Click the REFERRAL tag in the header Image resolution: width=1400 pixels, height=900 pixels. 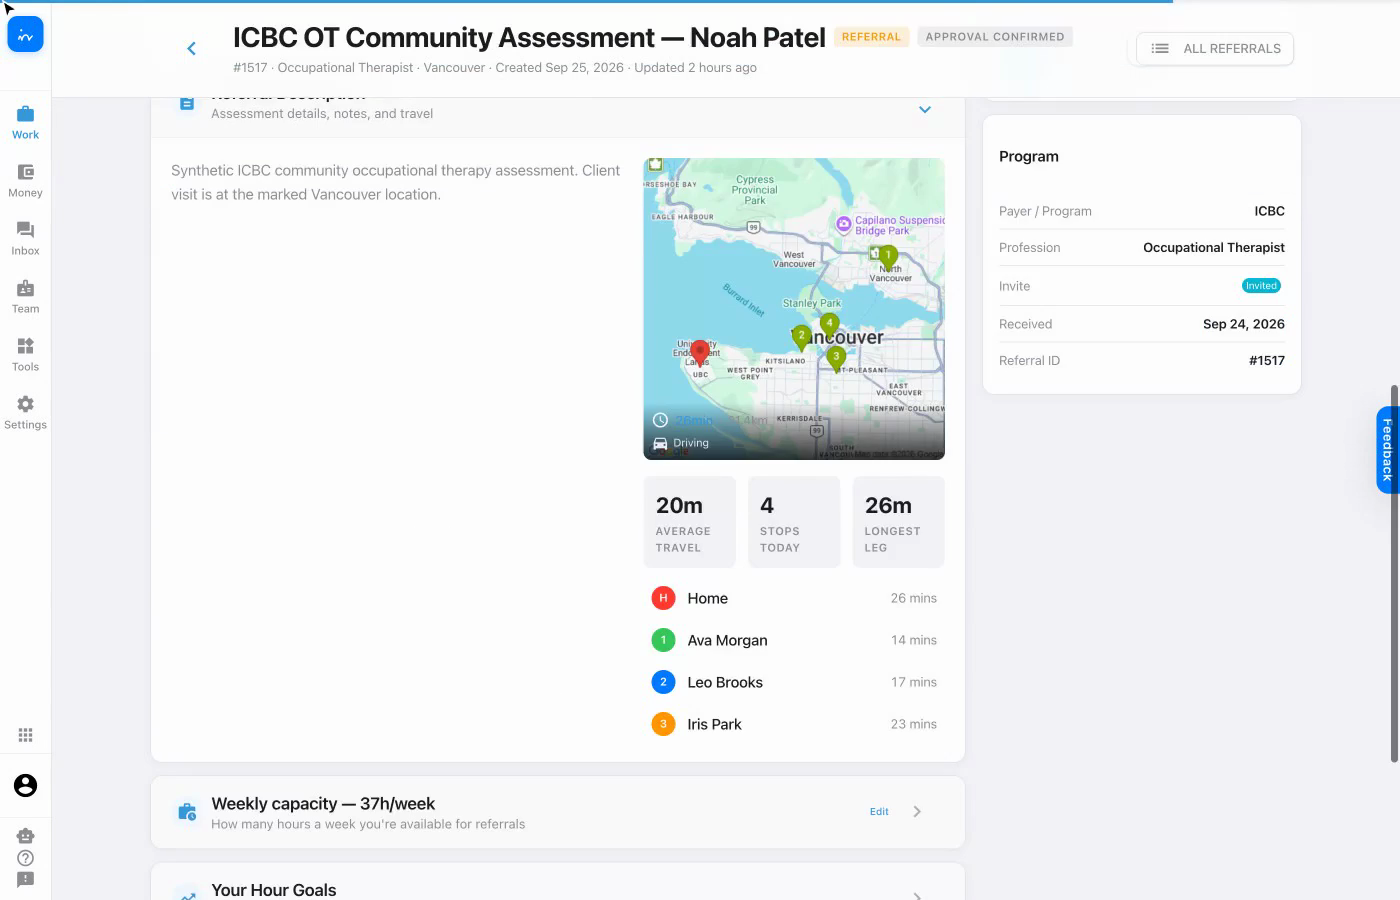pyautogui.click(x=871, y=37)
